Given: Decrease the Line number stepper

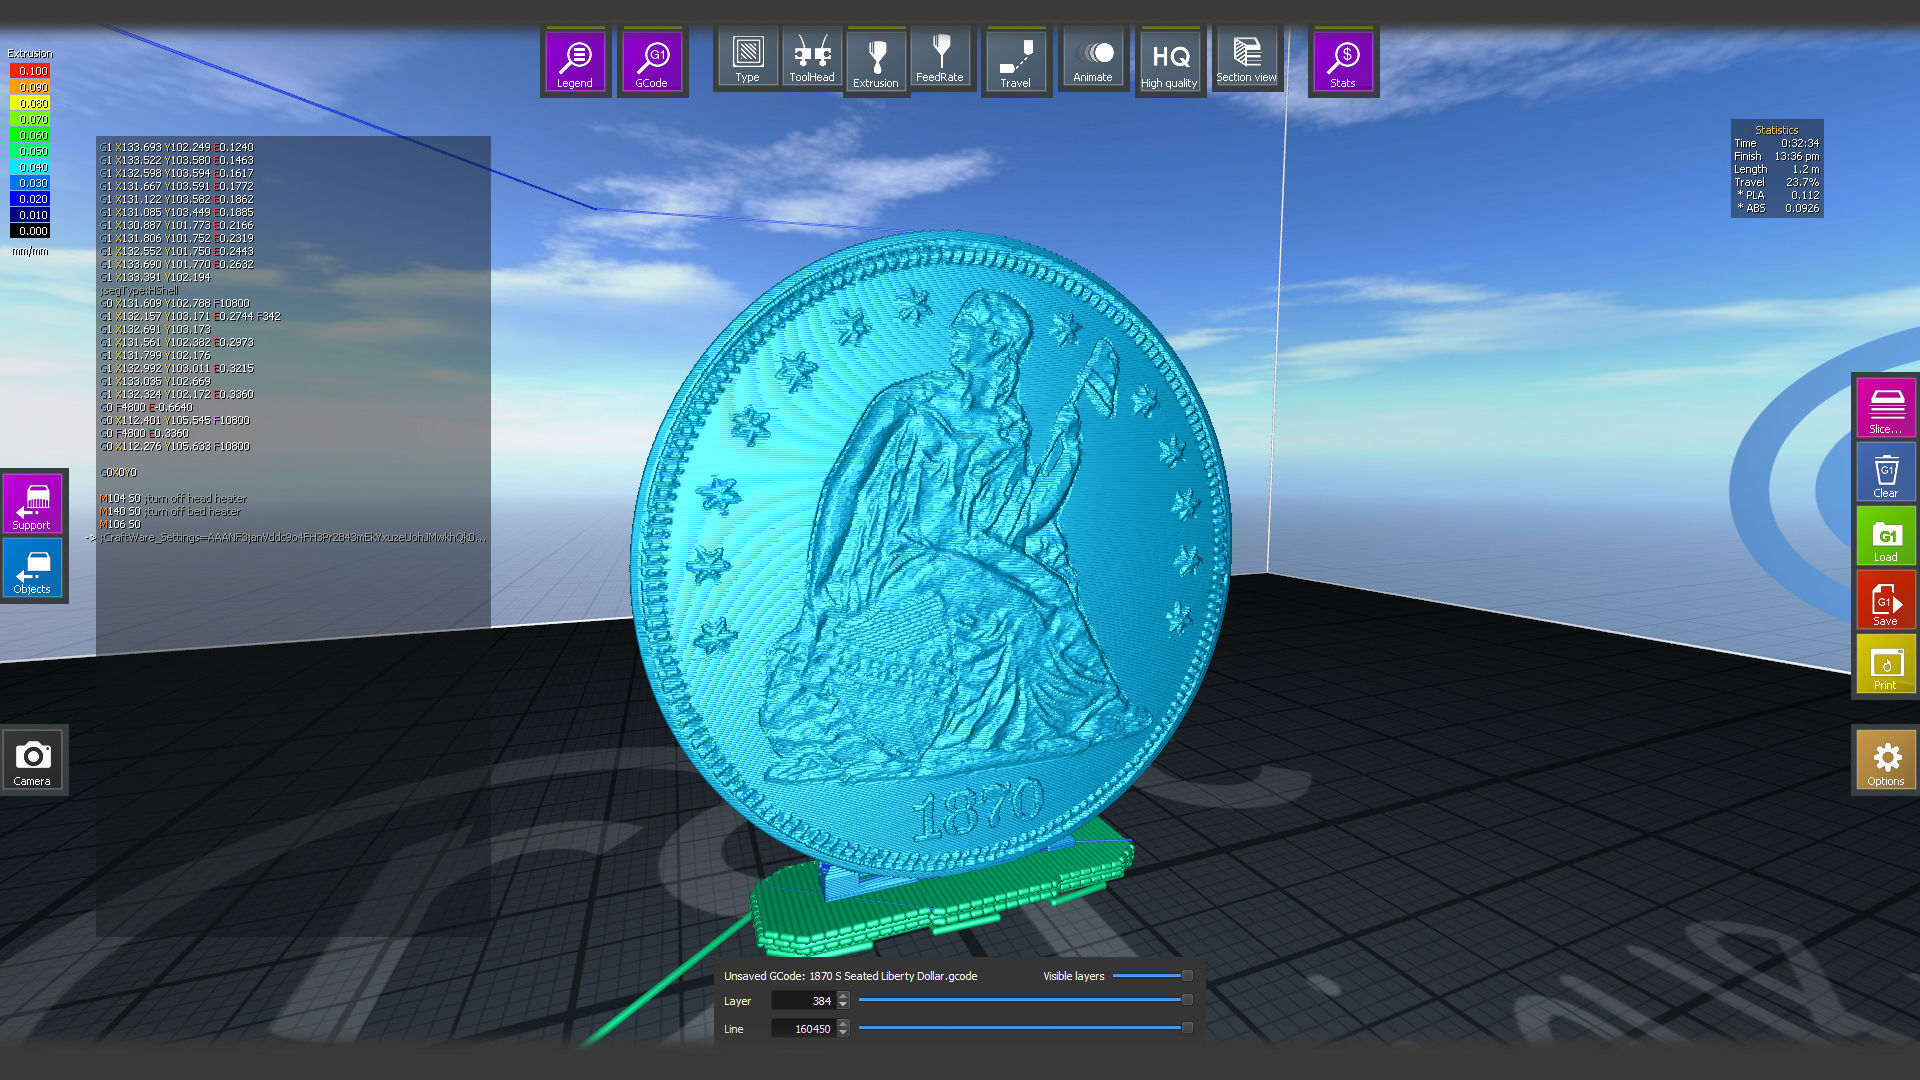Looking at the screenshot, I should 843,1033.
